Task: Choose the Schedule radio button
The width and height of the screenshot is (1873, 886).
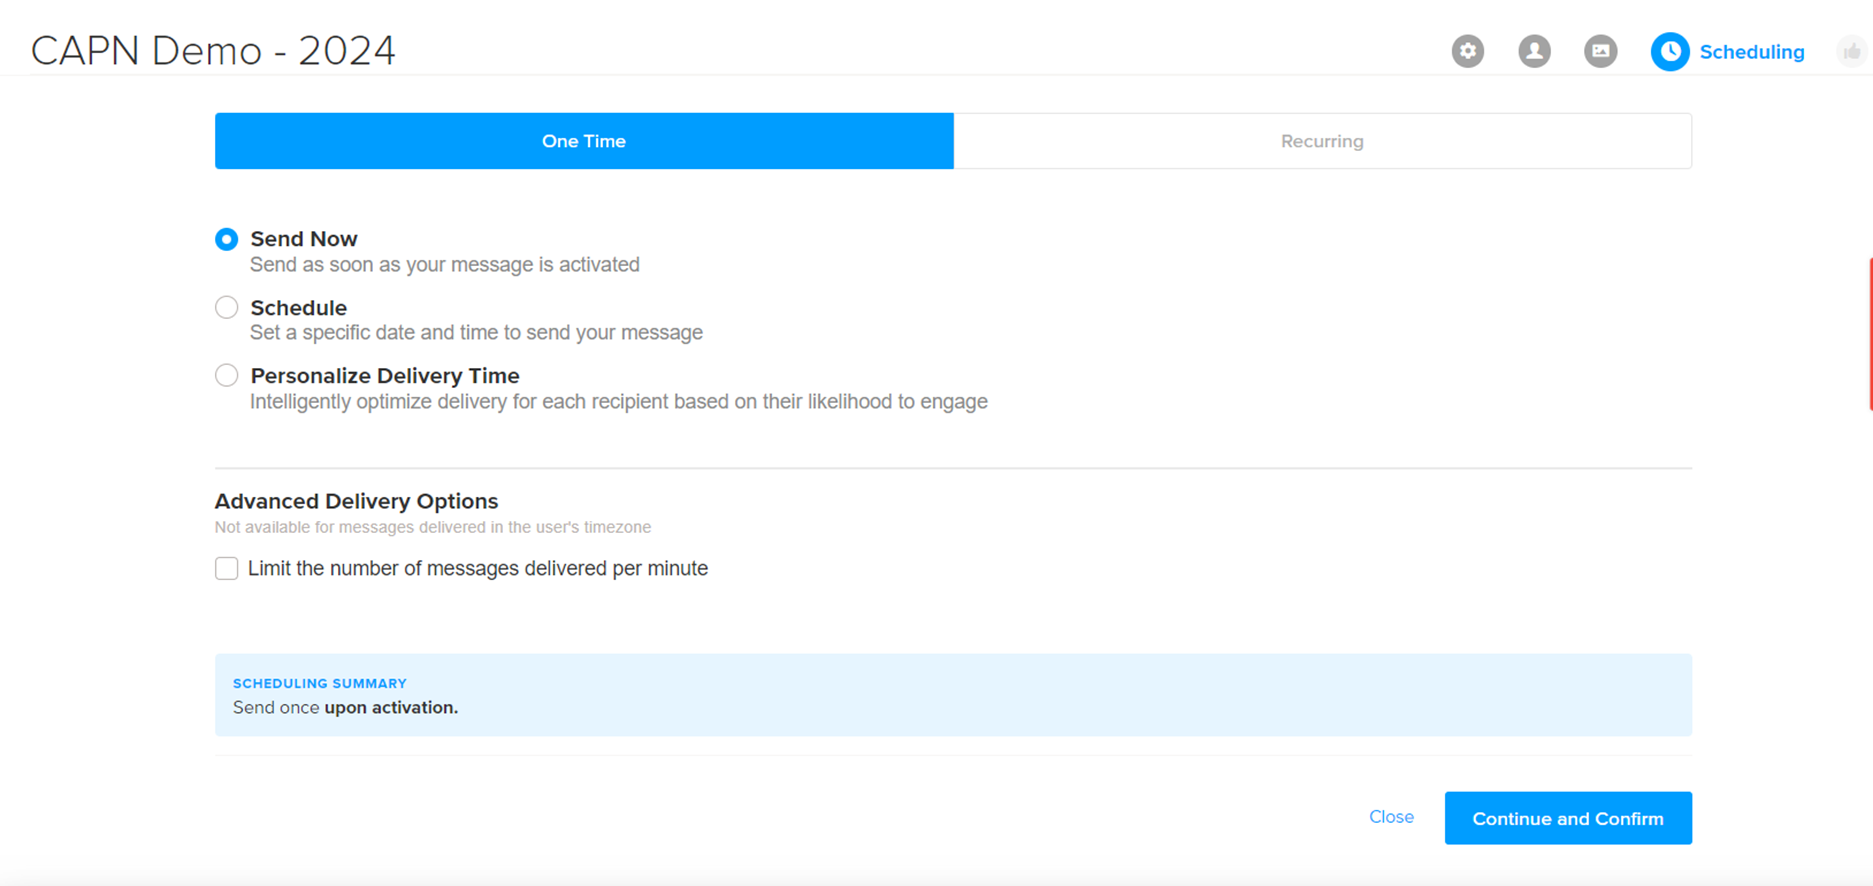Action: tap(227, 307)
